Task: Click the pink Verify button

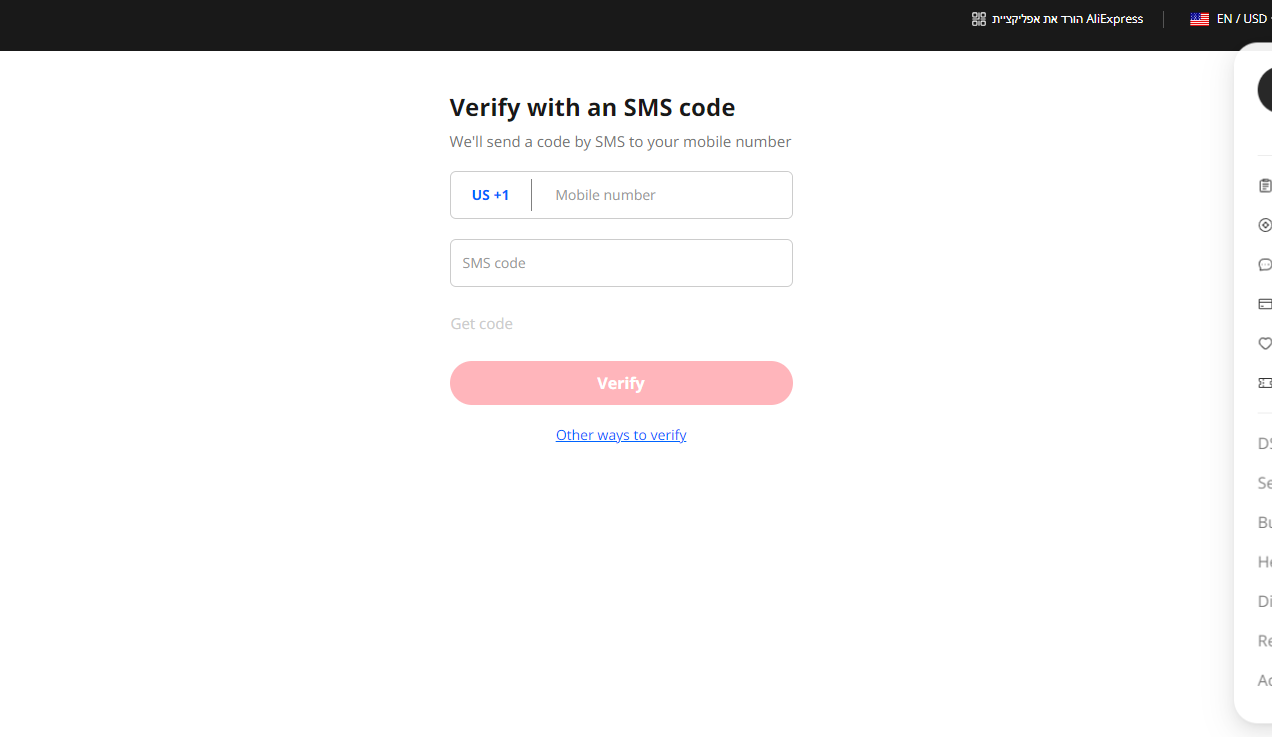Action: pos(621,383)
